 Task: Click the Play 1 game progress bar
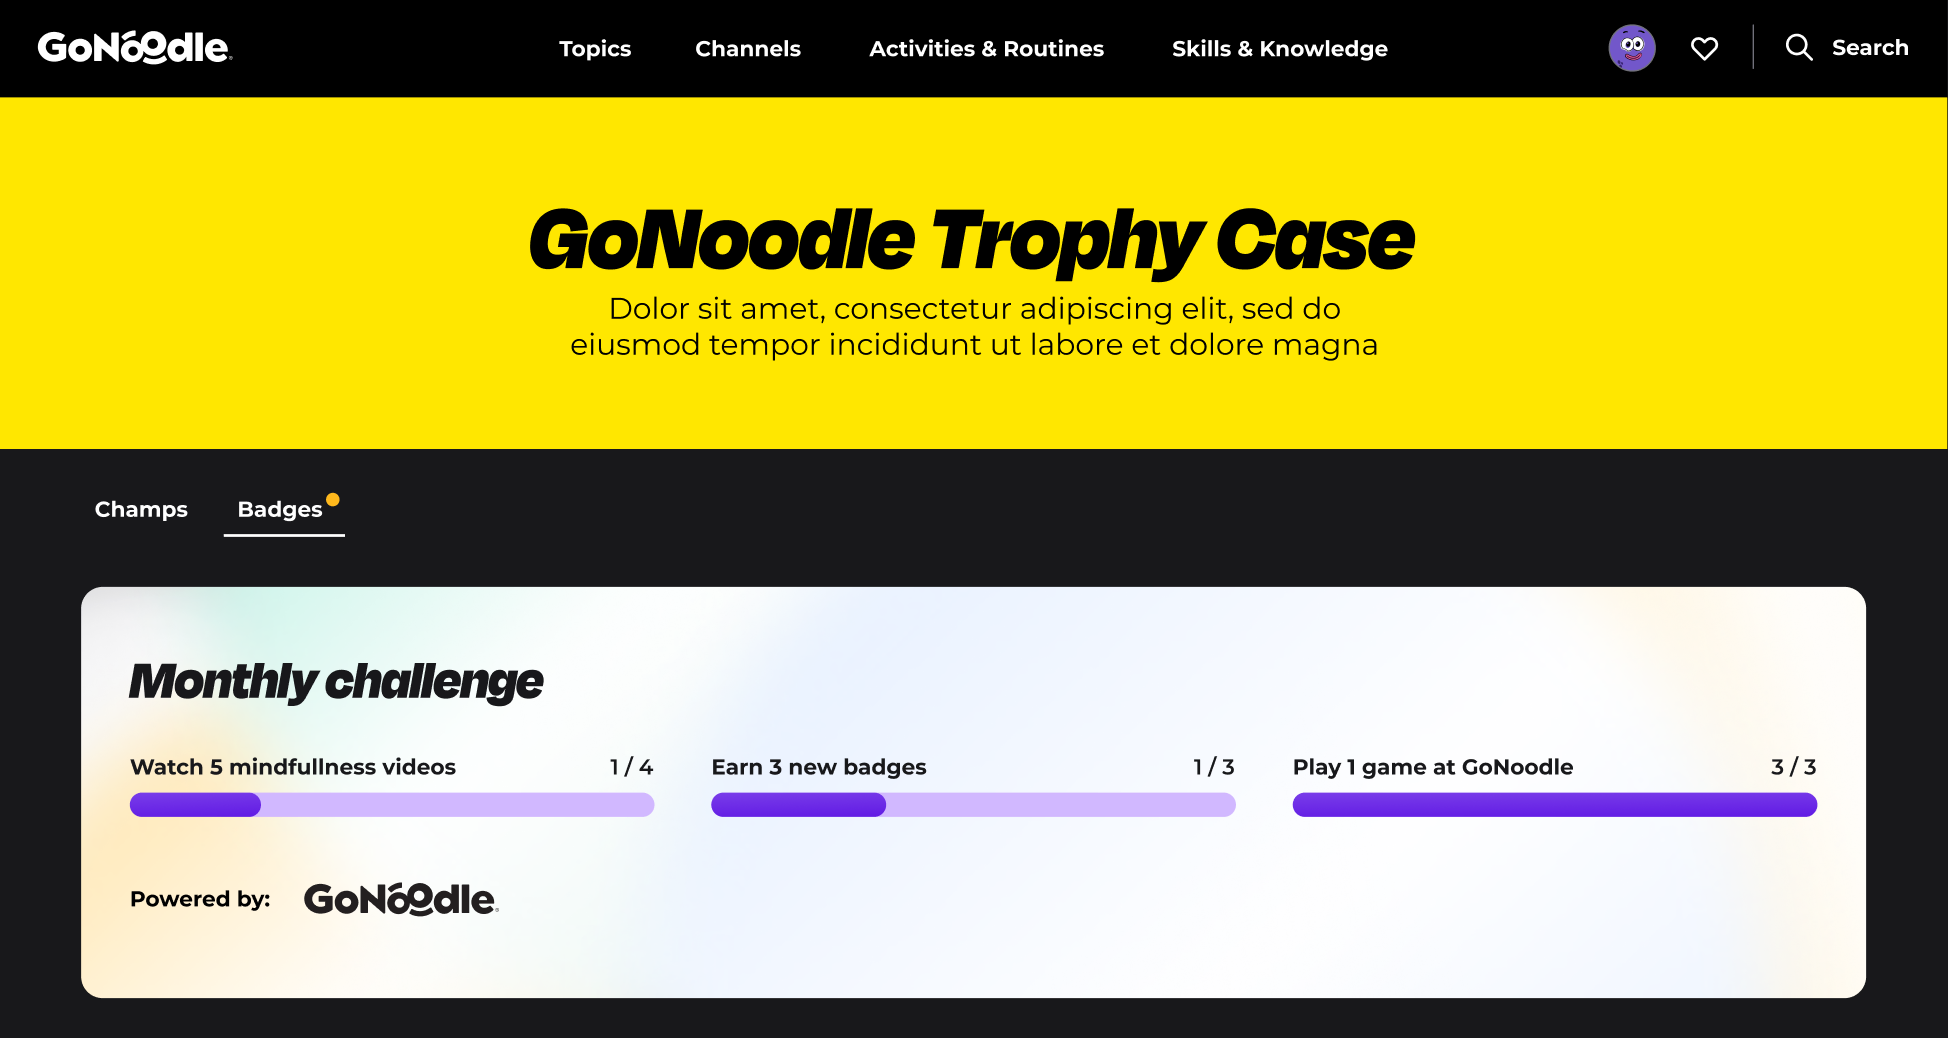tap(1554, 805)
